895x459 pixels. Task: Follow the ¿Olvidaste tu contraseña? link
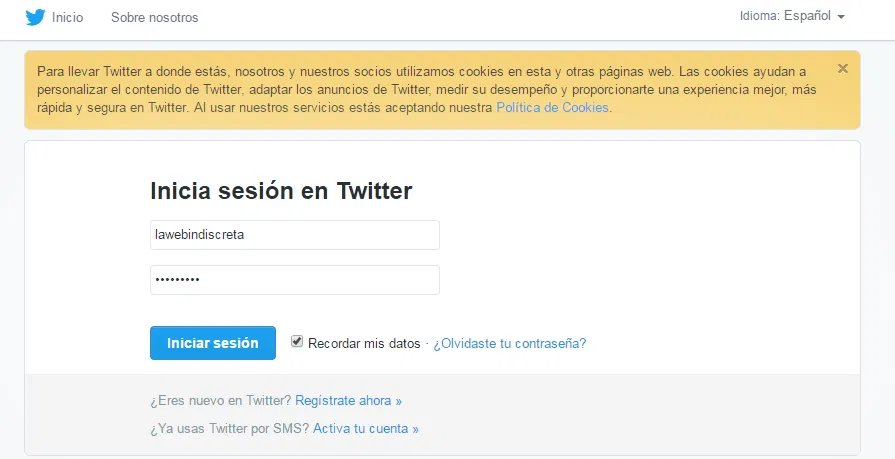(510, 343)
